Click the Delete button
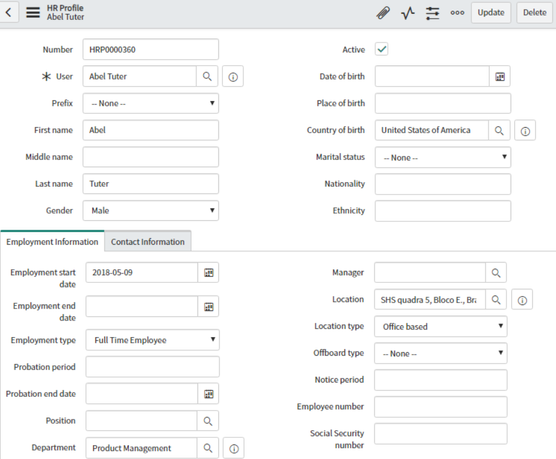 [535, 12]
